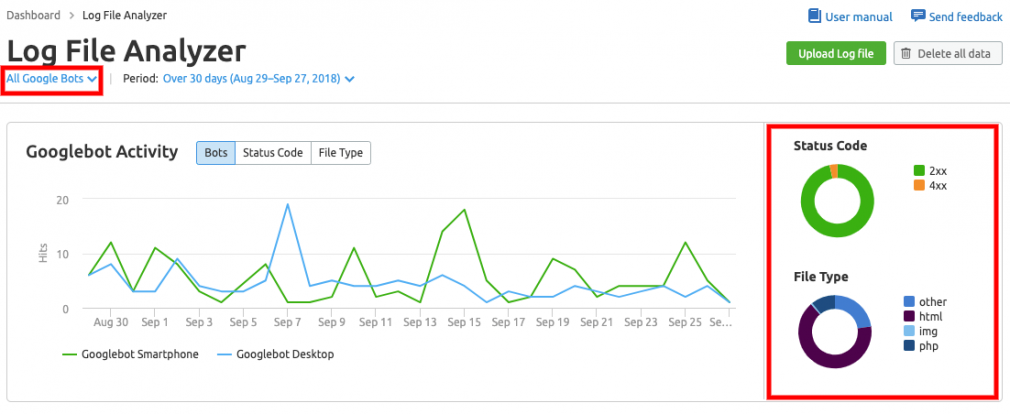Select the Bots chart view
The width and height of the screenshot is (1010, 414).
coord(216,153)
